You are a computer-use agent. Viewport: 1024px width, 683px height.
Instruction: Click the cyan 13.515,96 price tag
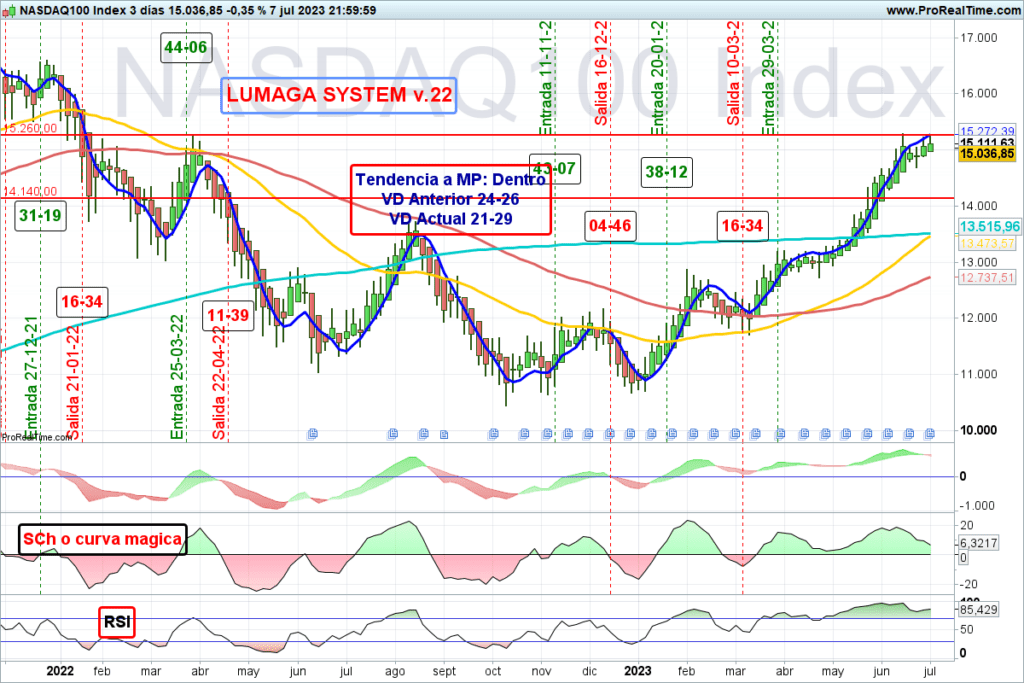pos(989,227)
